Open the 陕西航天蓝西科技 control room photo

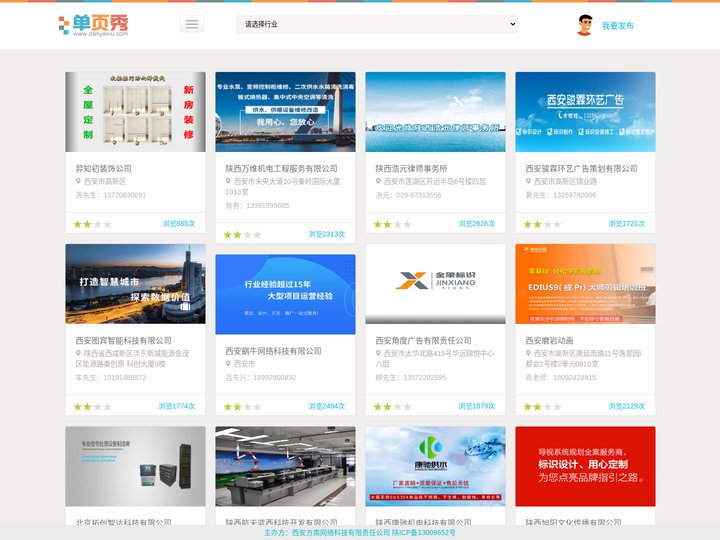[x=285, y=466]
